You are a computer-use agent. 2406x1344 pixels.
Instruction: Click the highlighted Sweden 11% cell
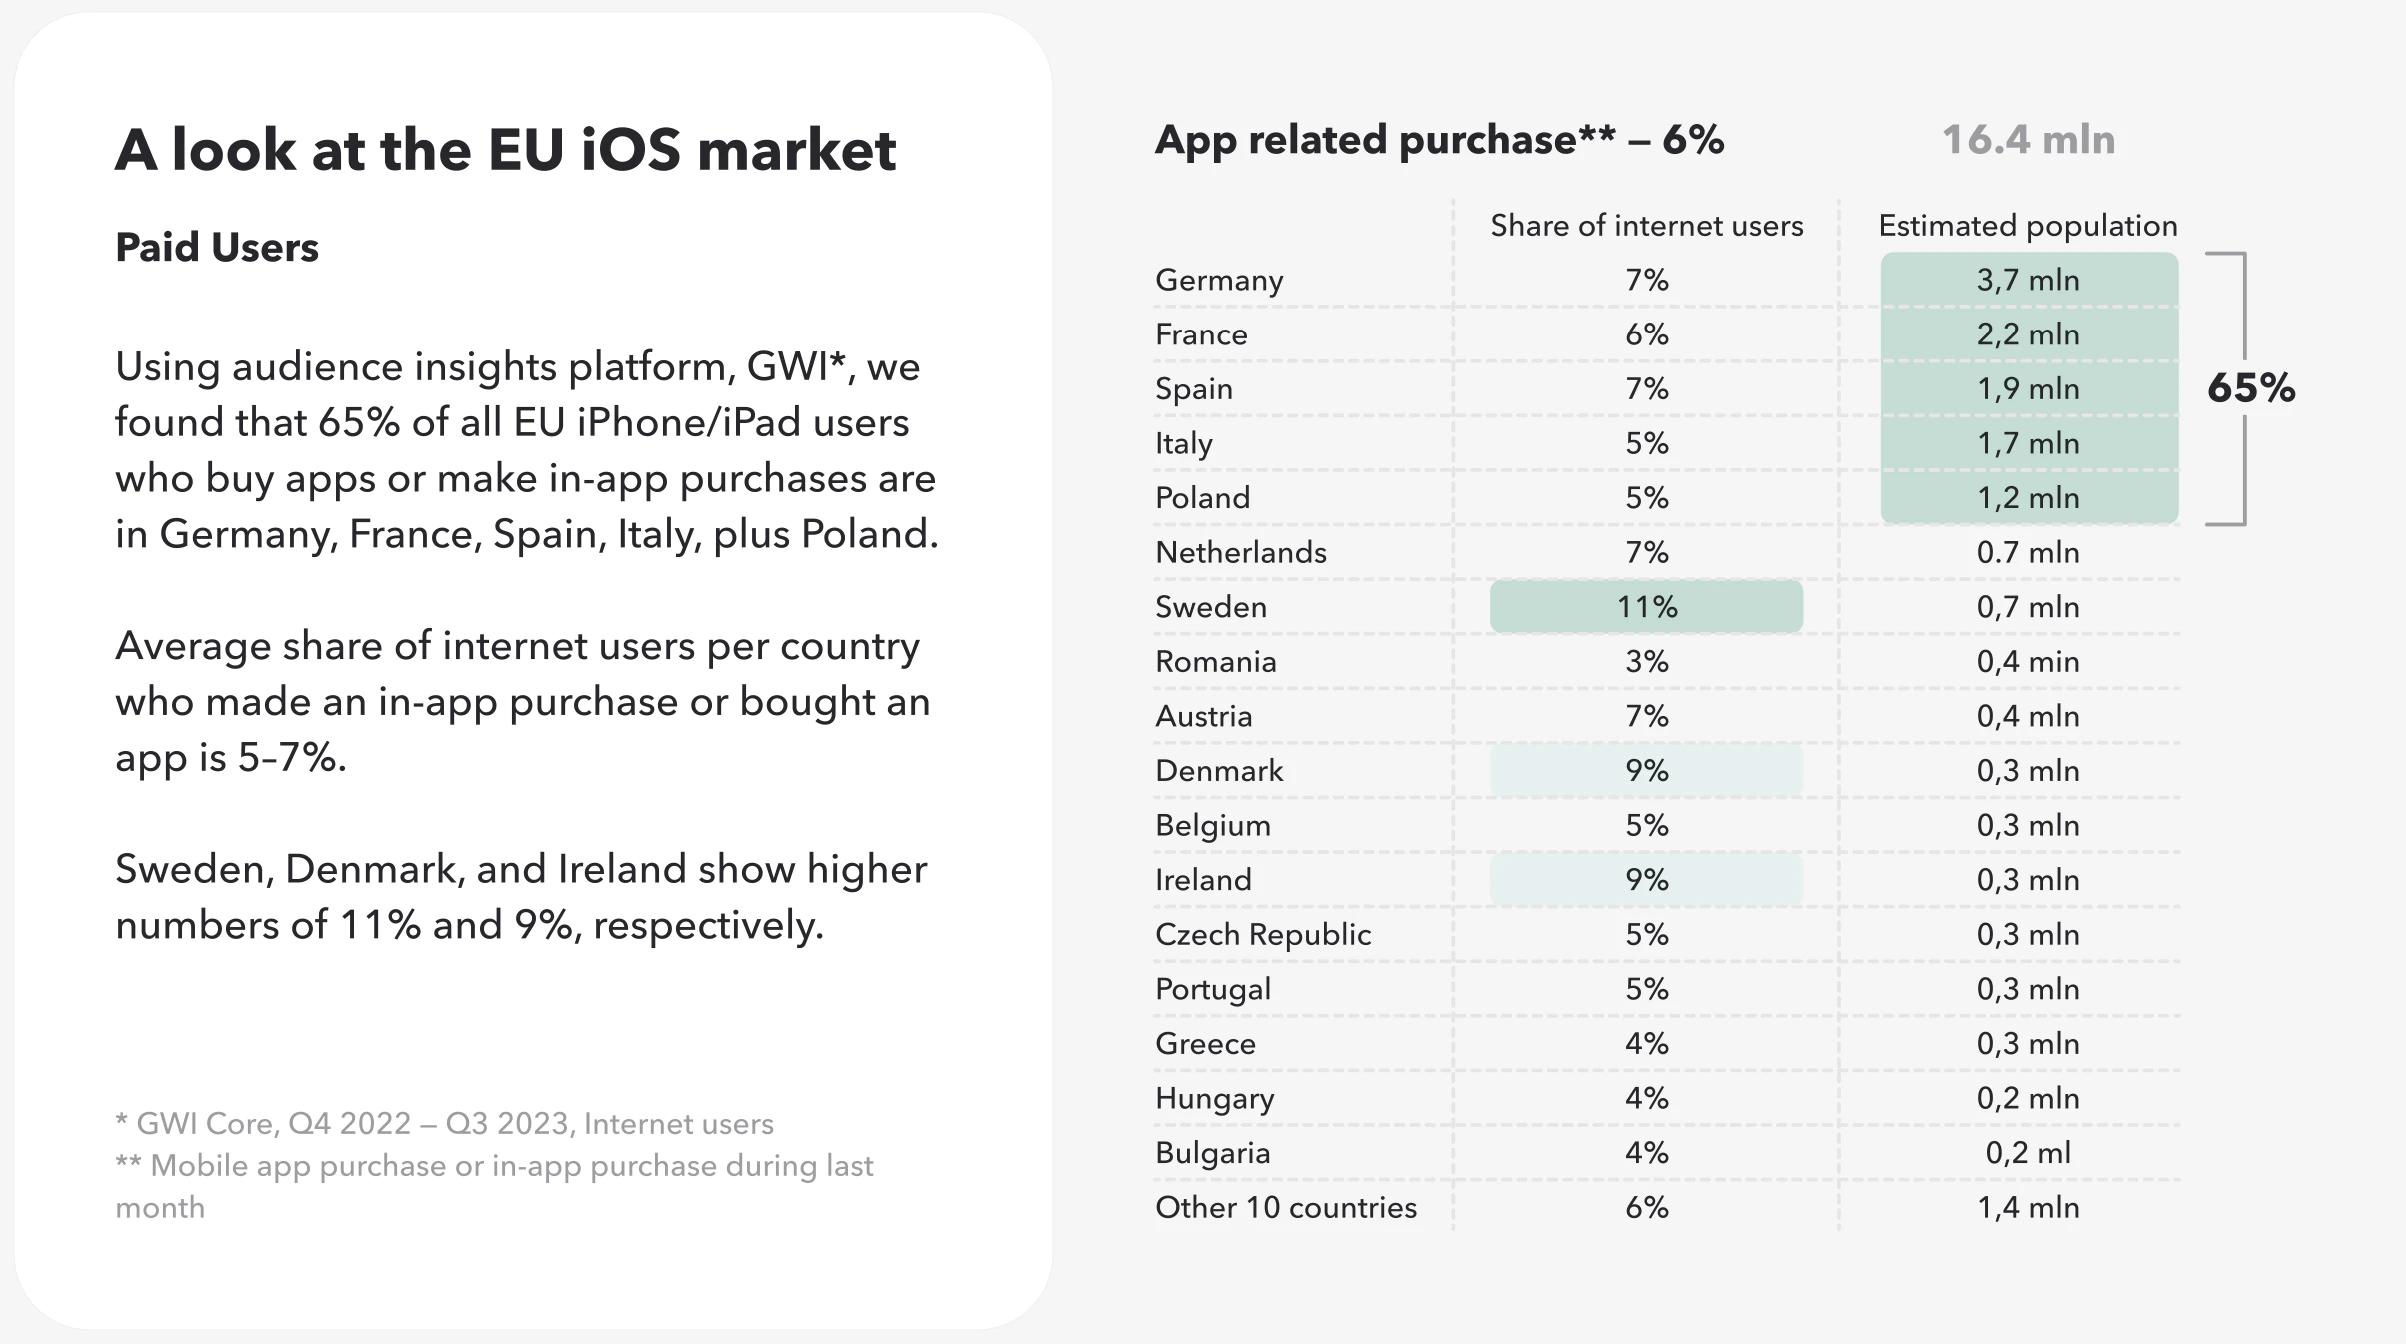tap(1646, 607)
